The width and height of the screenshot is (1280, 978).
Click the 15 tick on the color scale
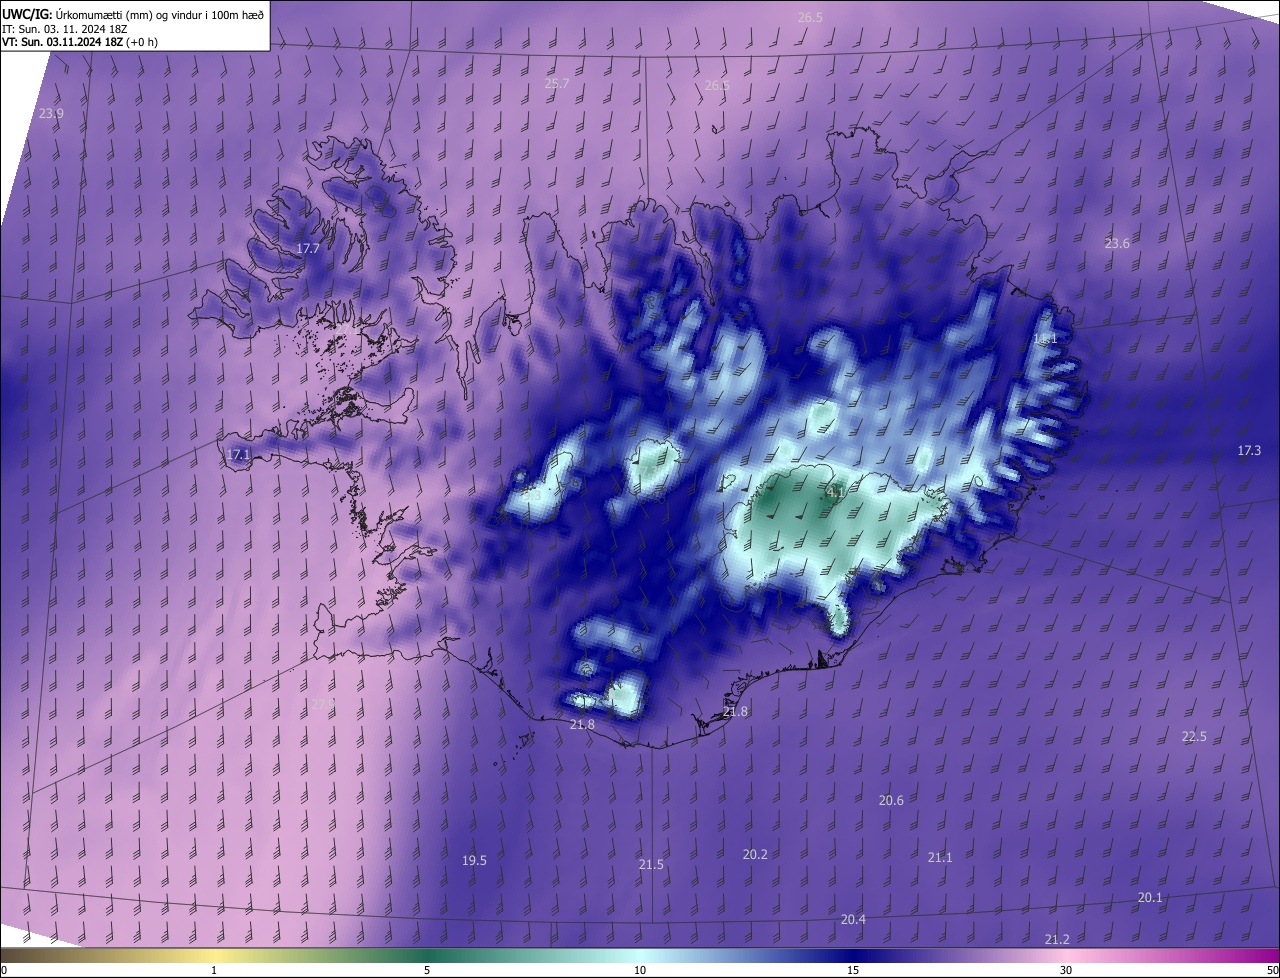pos(853,971)
